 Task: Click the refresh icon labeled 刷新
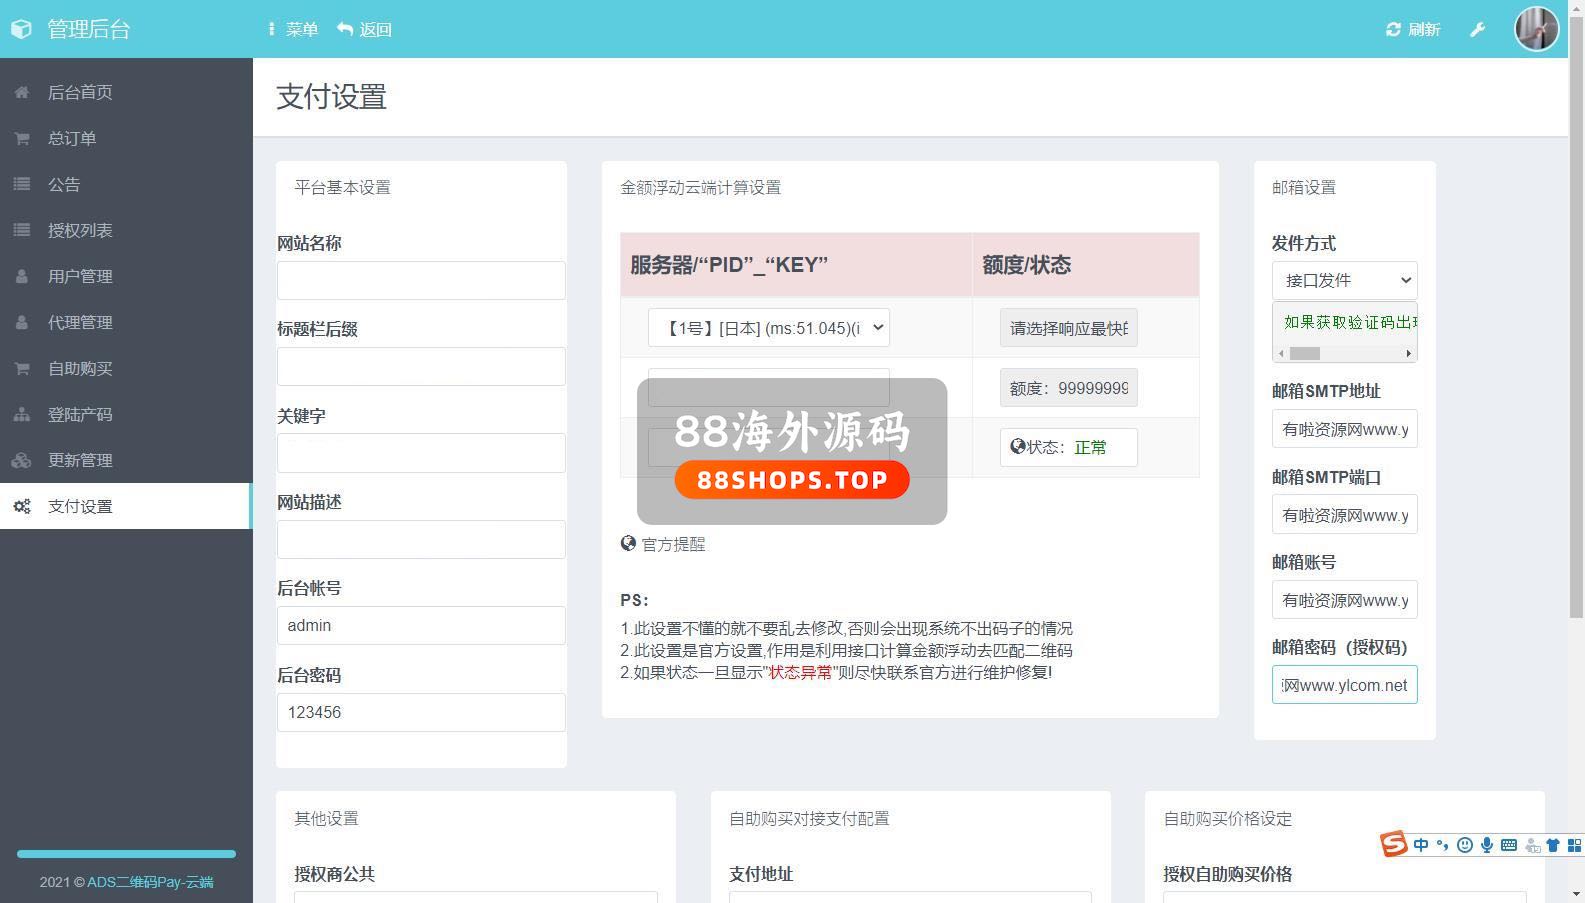point(1412,30)
